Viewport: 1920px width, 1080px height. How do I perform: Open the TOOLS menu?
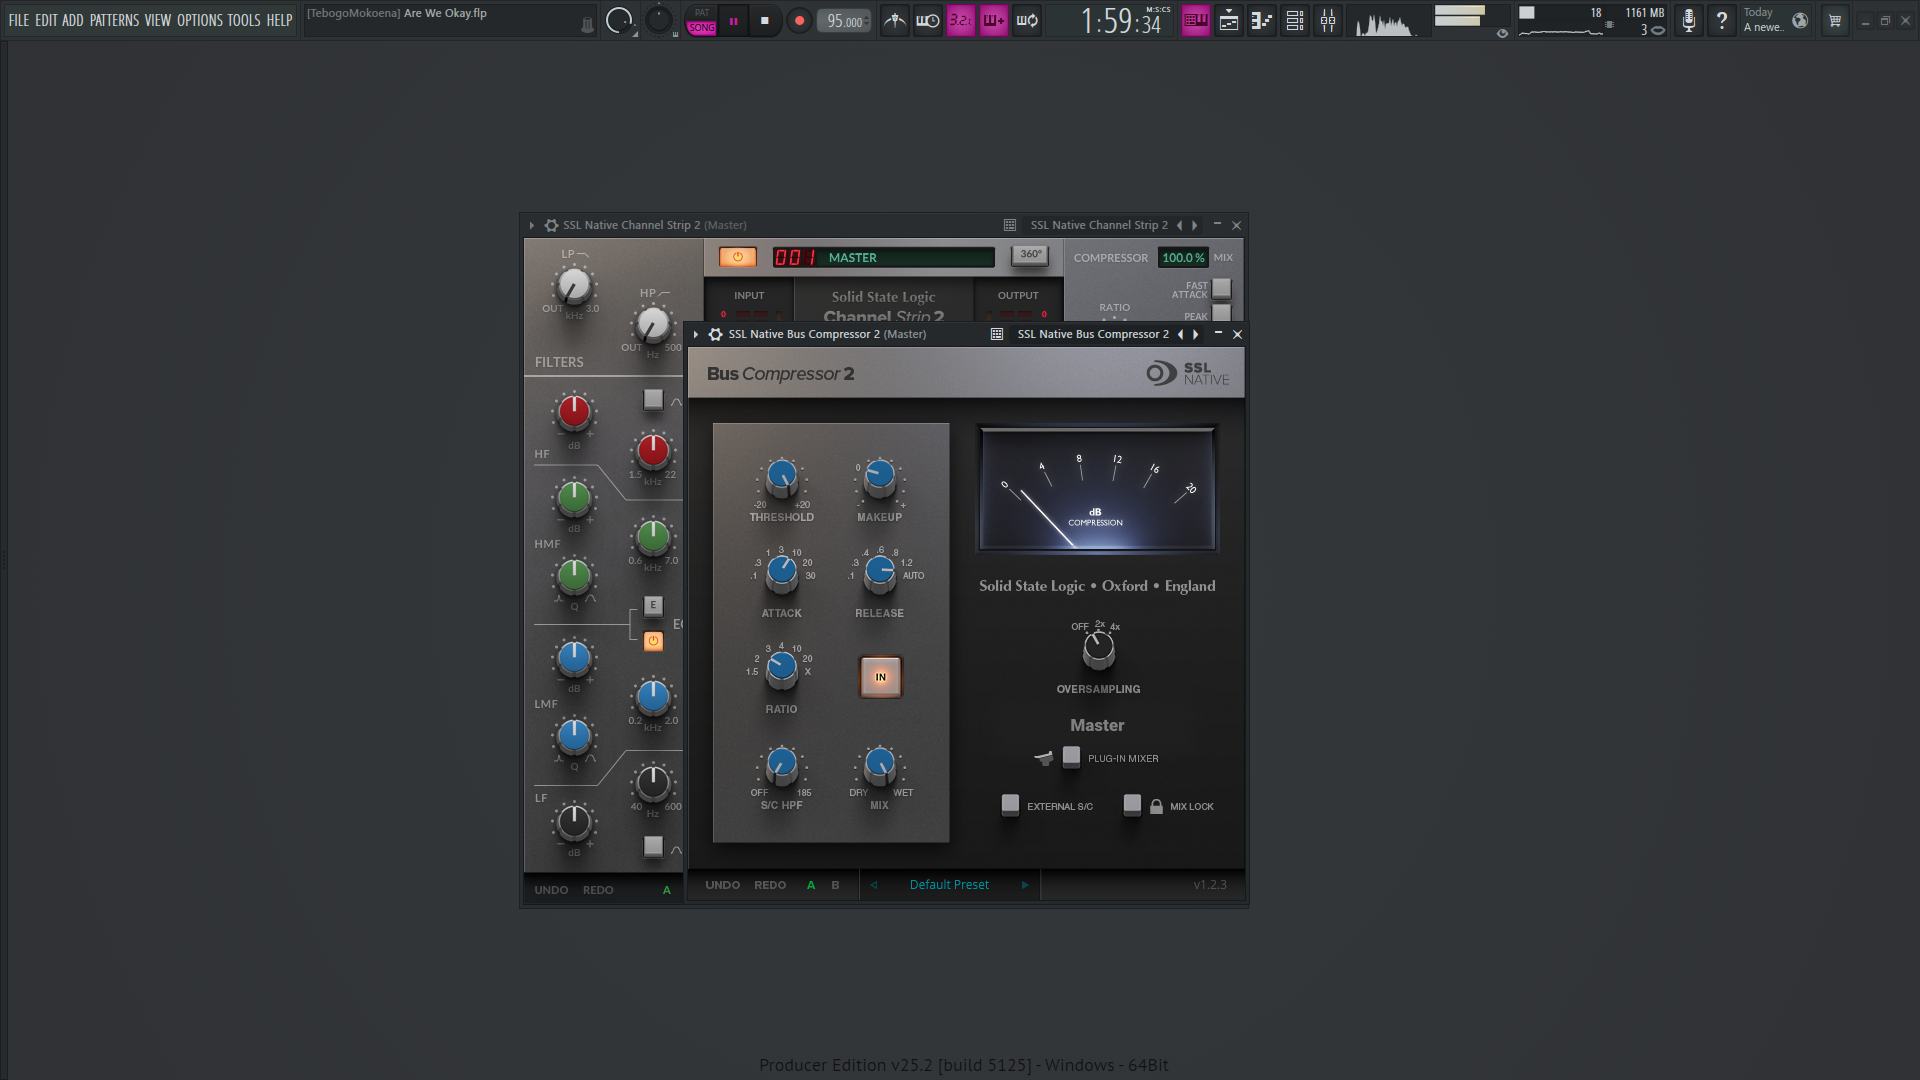[x=244, y=20]
